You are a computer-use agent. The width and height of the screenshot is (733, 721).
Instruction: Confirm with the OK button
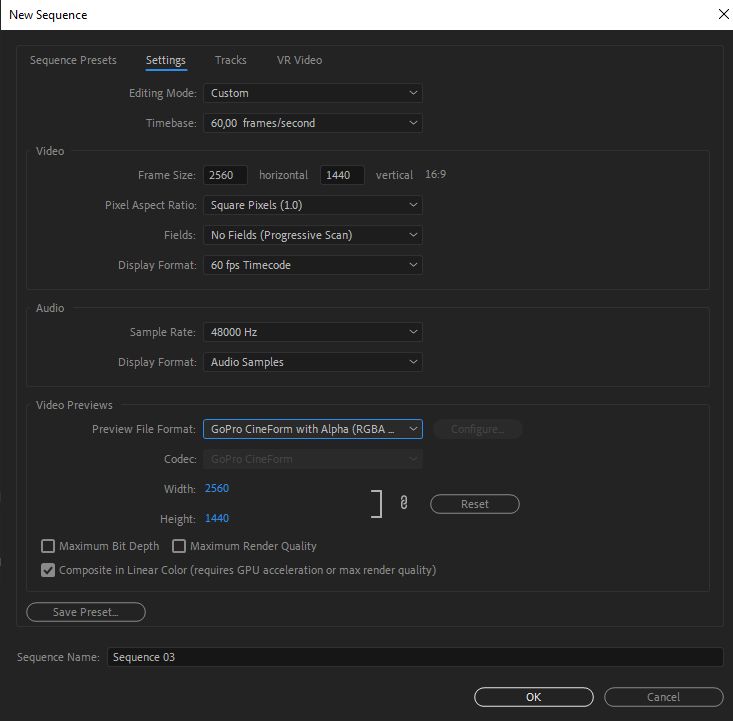click(533, 697)
